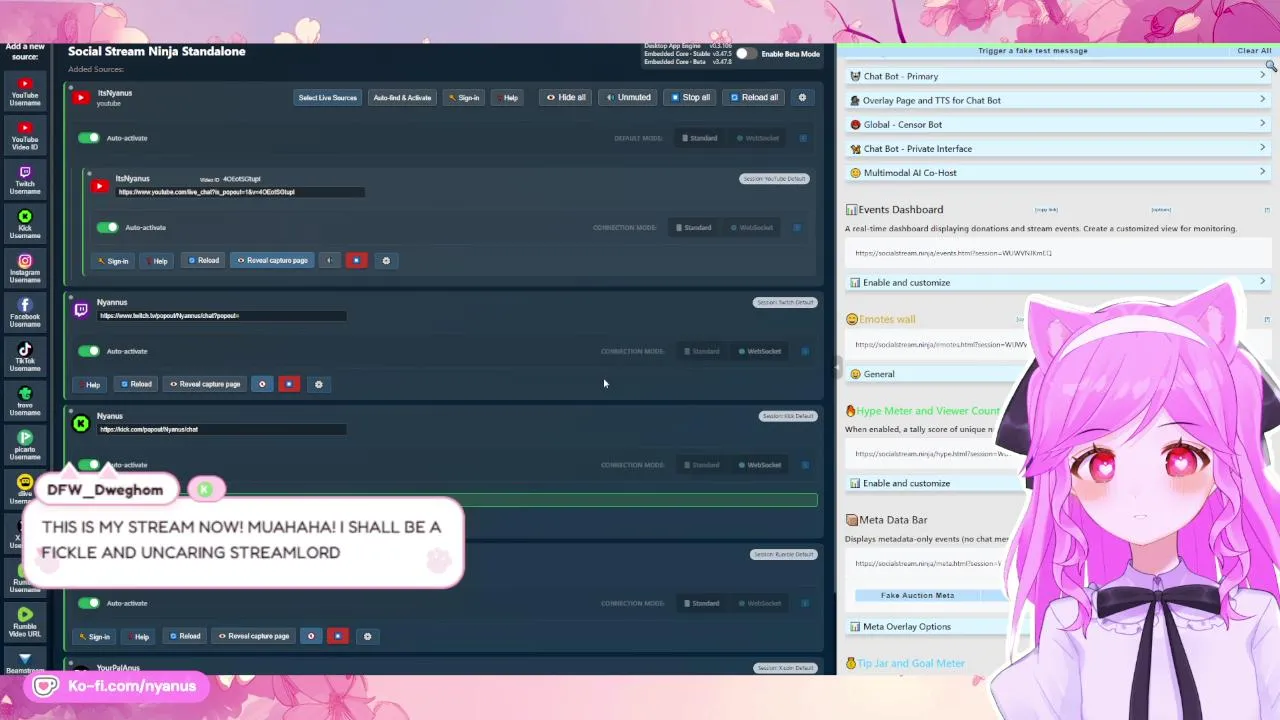Add a Trovo Username source
The width and height of the screenshot is (1280, 720).
tap(25, 401)
